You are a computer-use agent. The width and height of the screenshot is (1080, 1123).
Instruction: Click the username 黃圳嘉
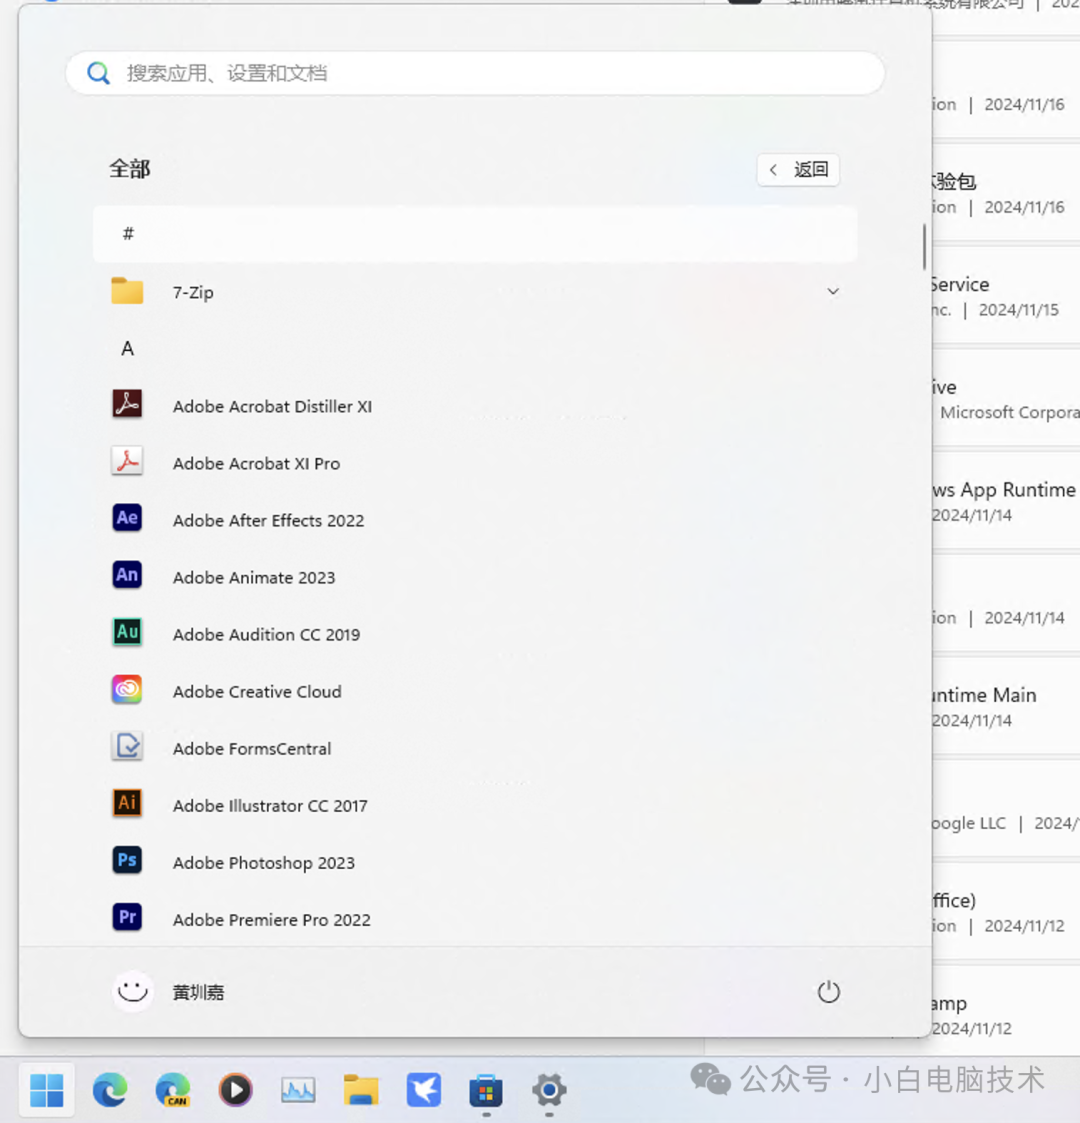pos(198,992)
